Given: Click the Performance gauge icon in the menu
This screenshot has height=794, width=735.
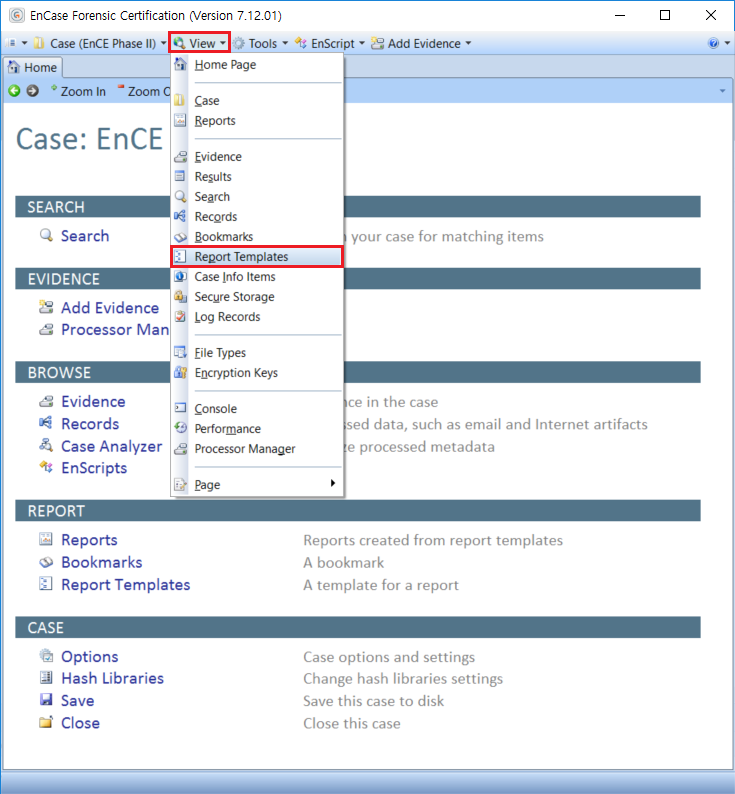Looking at the screenshot, I should click(180, 428).
